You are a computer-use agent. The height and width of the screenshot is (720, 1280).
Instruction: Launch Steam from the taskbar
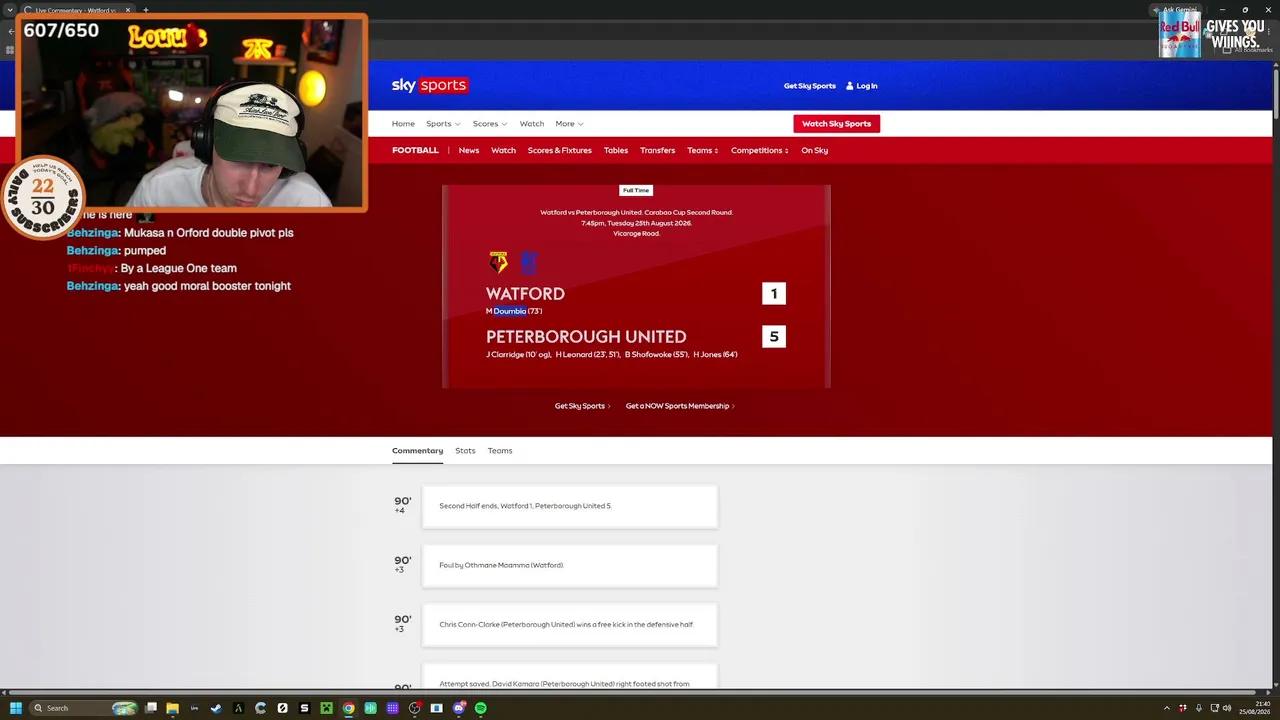(x=216, y=708)
